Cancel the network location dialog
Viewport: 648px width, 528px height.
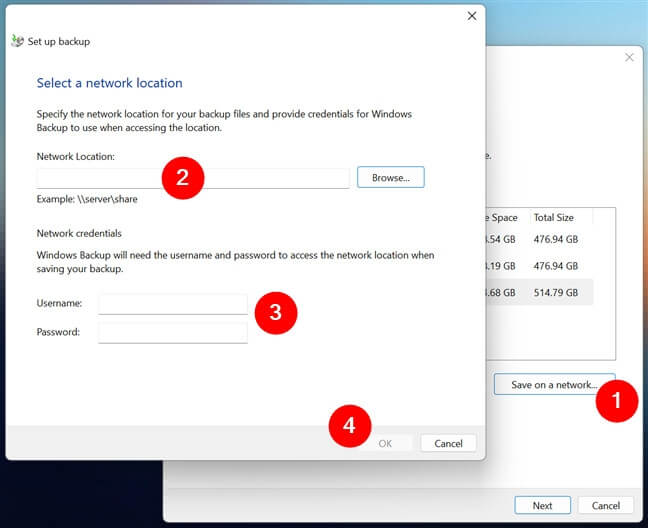click(x=448, y=443)
